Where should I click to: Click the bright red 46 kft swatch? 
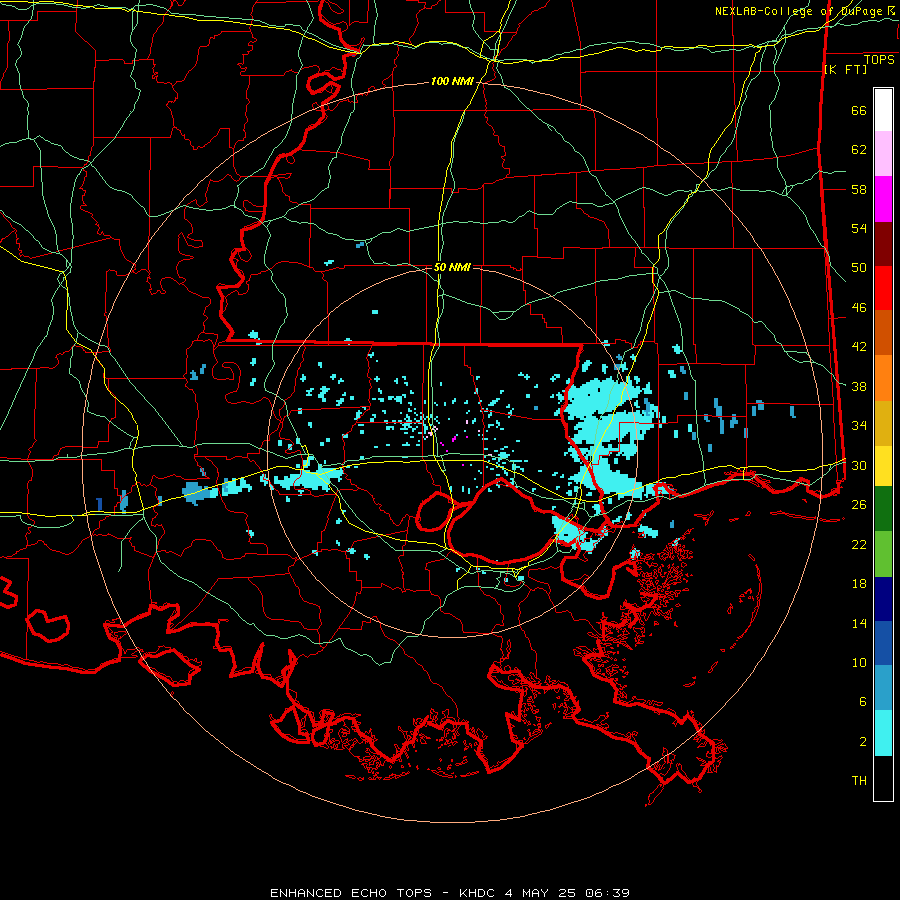pos(883,288)
